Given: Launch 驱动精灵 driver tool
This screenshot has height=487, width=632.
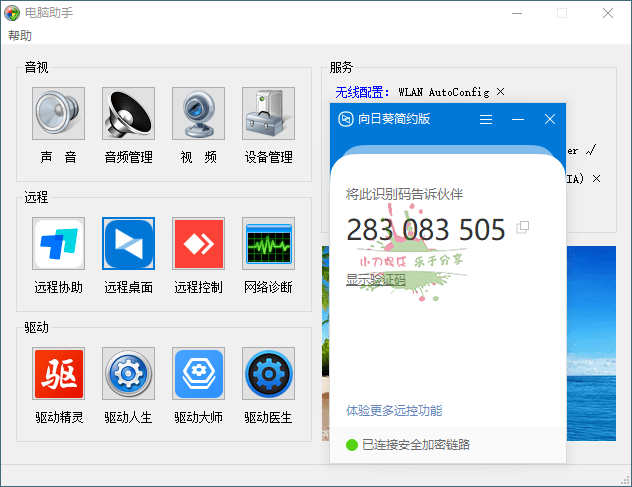Looking at the screenshot, I should pyautogui.click(x=58, y=373).
